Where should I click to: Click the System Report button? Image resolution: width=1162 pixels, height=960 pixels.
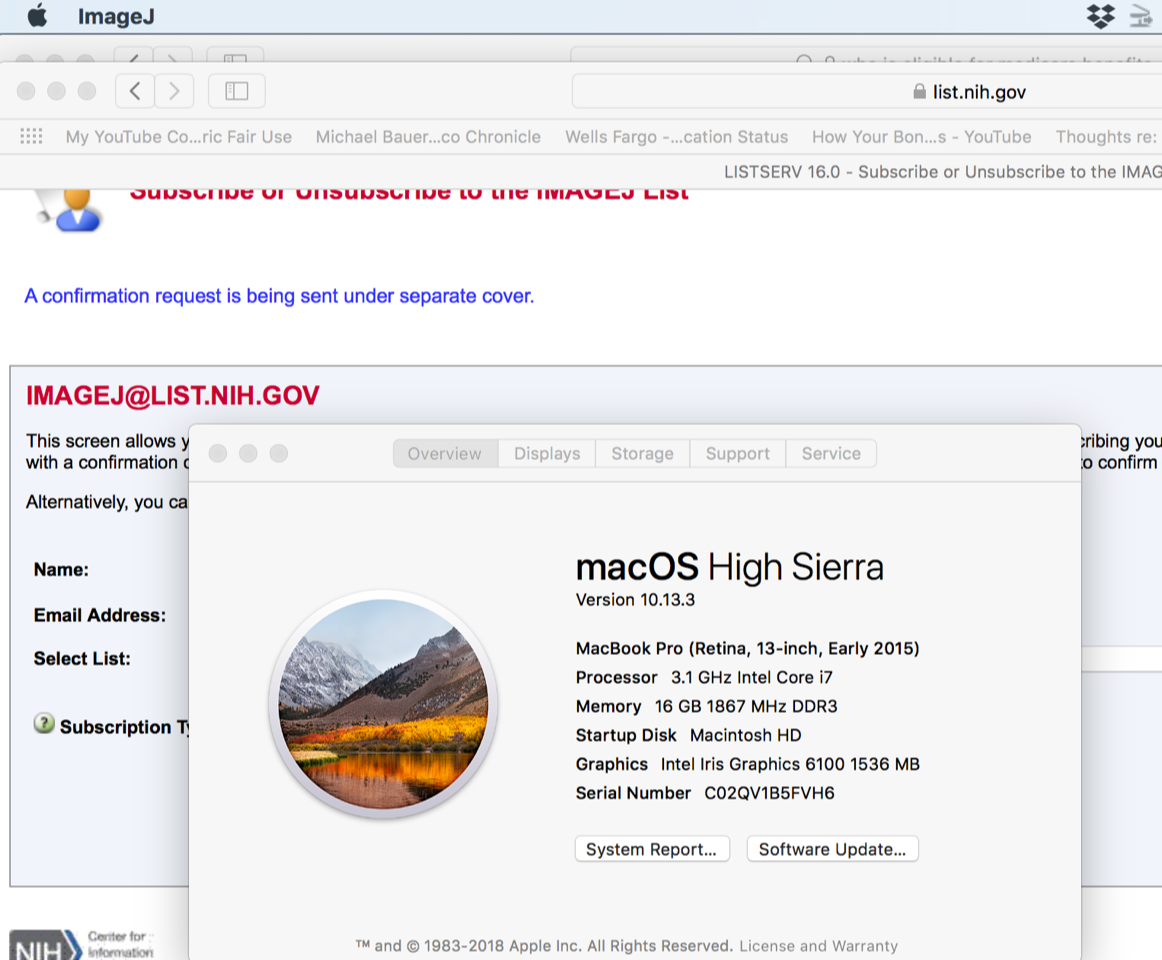tap(652, 849)
